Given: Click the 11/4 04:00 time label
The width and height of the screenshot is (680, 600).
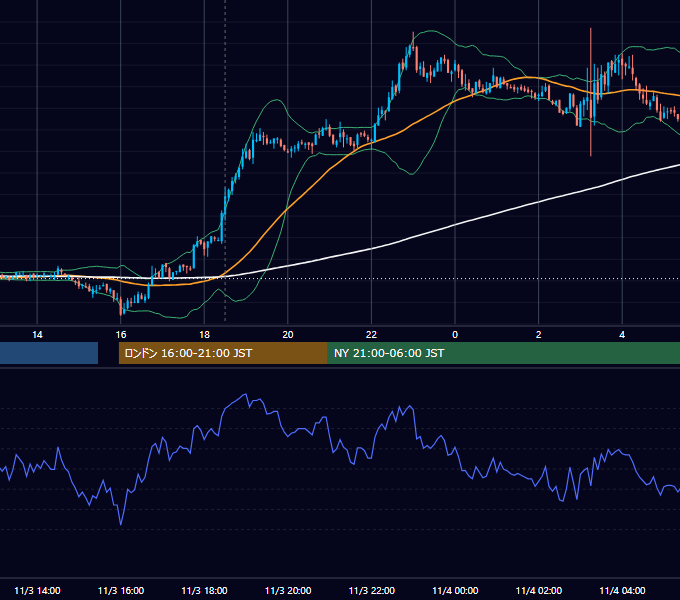Looking at the screenshot, I should pos(622,590).
